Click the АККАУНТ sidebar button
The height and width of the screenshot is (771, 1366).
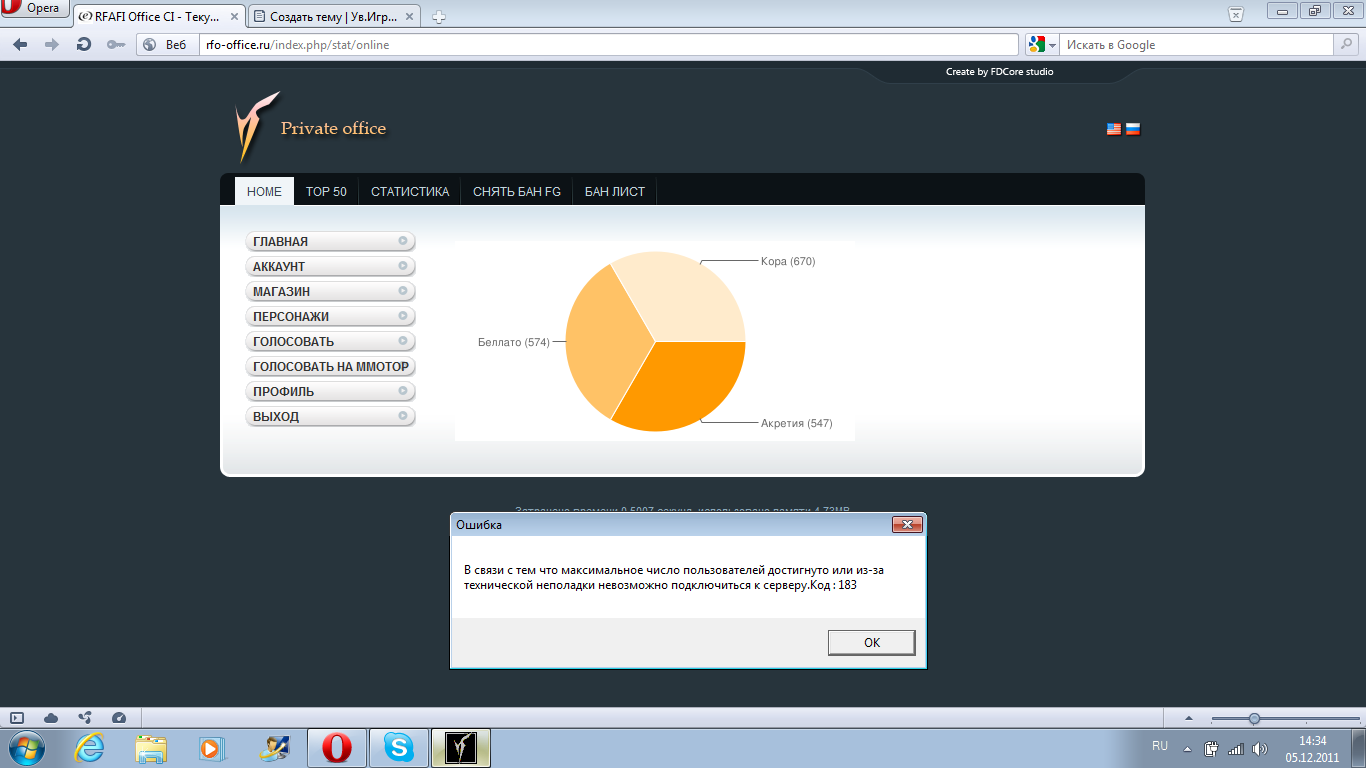(330, 267)
